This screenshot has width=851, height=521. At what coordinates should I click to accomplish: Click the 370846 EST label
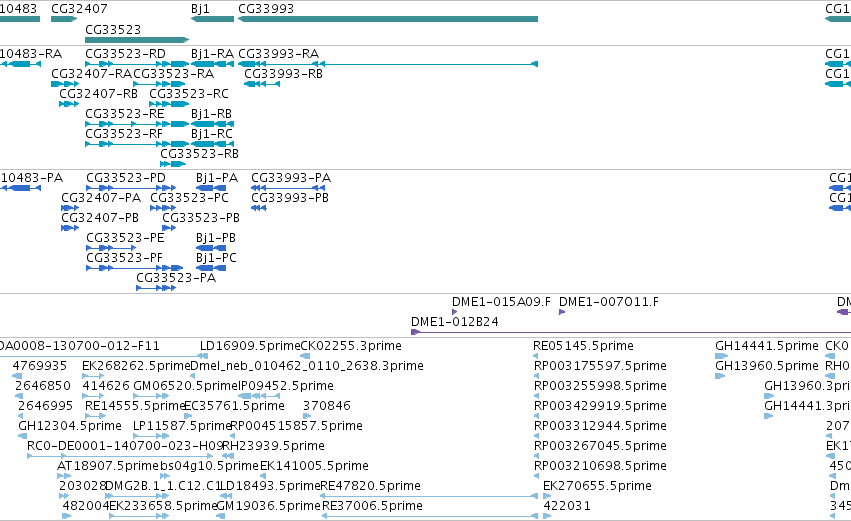click(327, 406)
